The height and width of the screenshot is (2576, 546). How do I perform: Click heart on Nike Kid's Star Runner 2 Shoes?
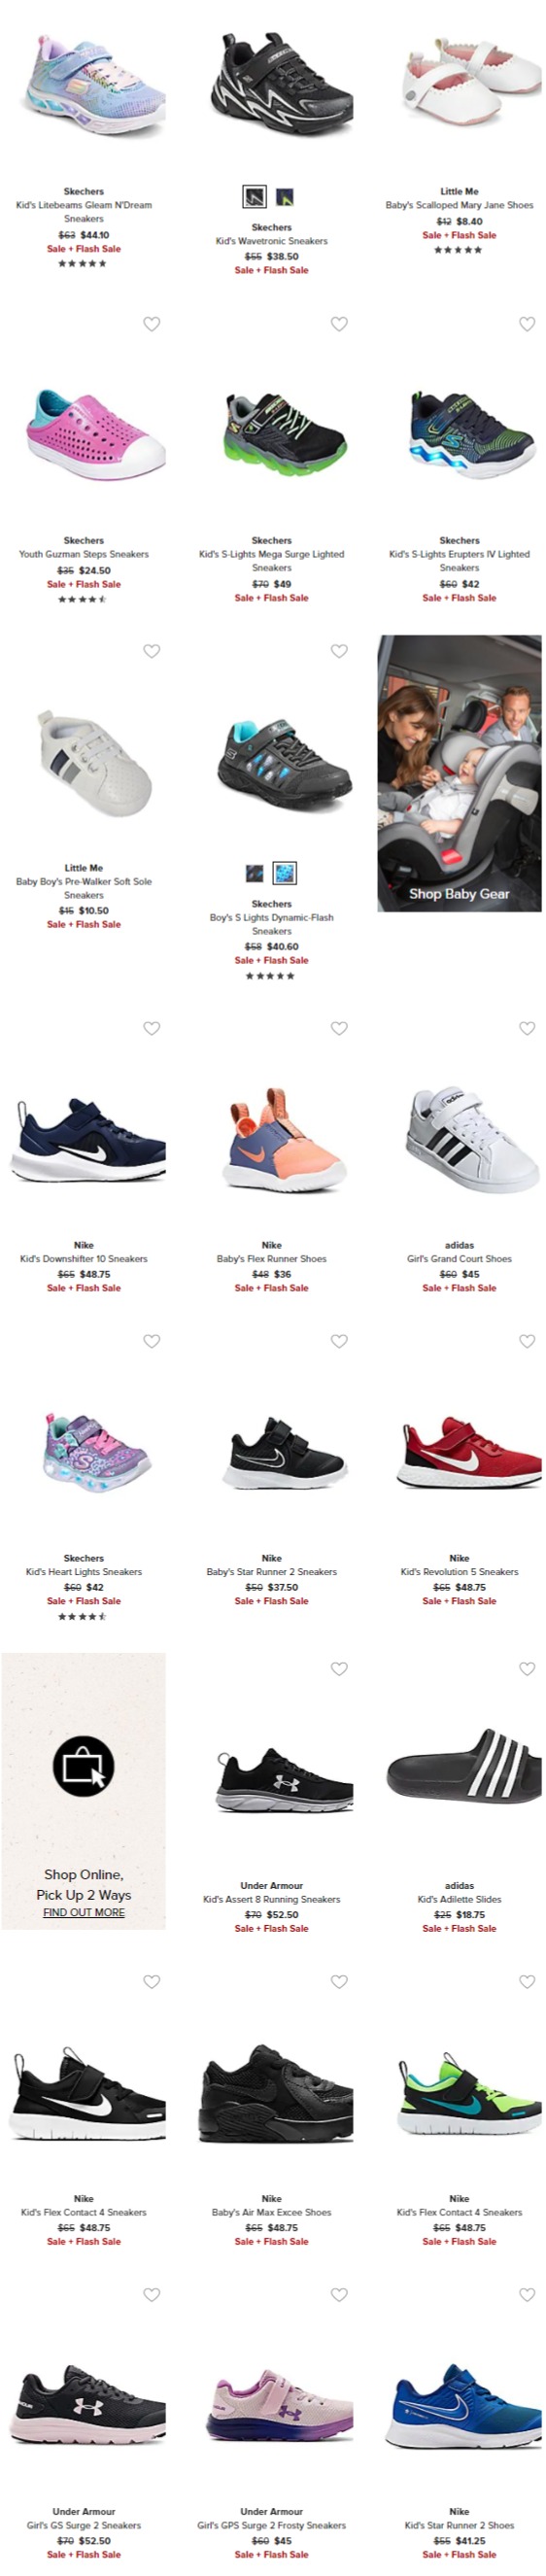[x=527, y=2295]
